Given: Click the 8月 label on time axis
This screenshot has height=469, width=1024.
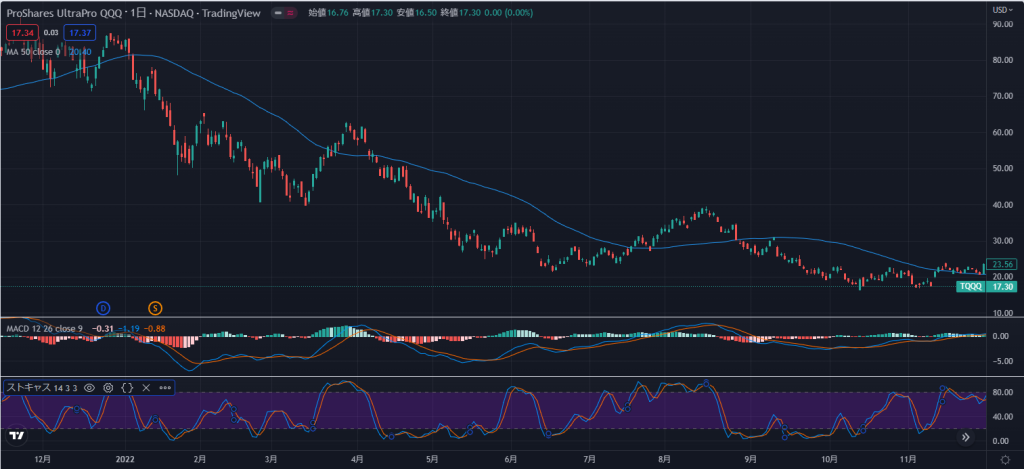Looking at the screenshot, I should pos(665,459).
